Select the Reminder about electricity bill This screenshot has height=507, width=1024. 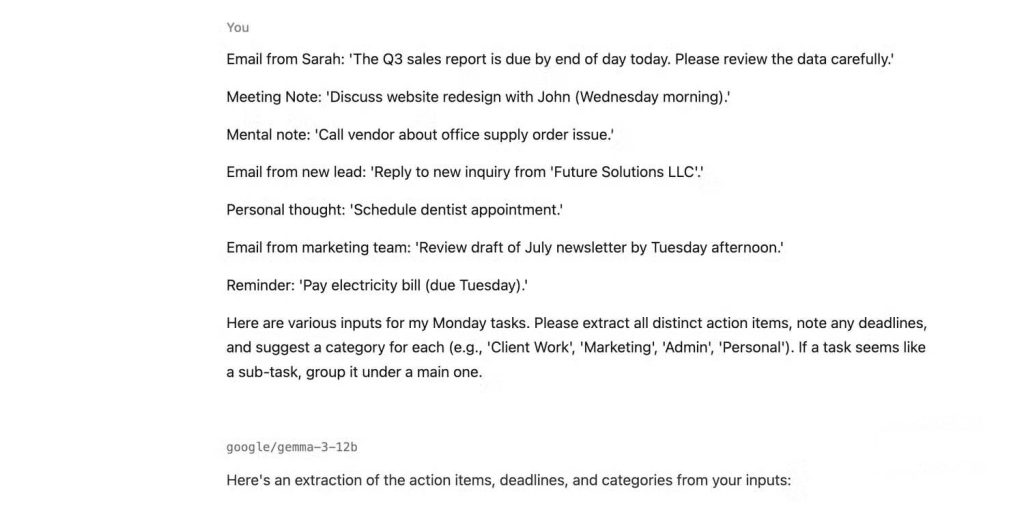(377, 286)
